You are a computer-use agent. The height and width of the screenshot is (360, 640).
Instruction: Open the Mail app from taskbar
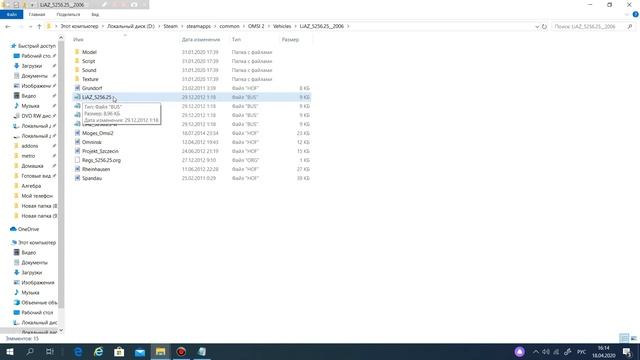pyautogui.click(x=140, y=352)
